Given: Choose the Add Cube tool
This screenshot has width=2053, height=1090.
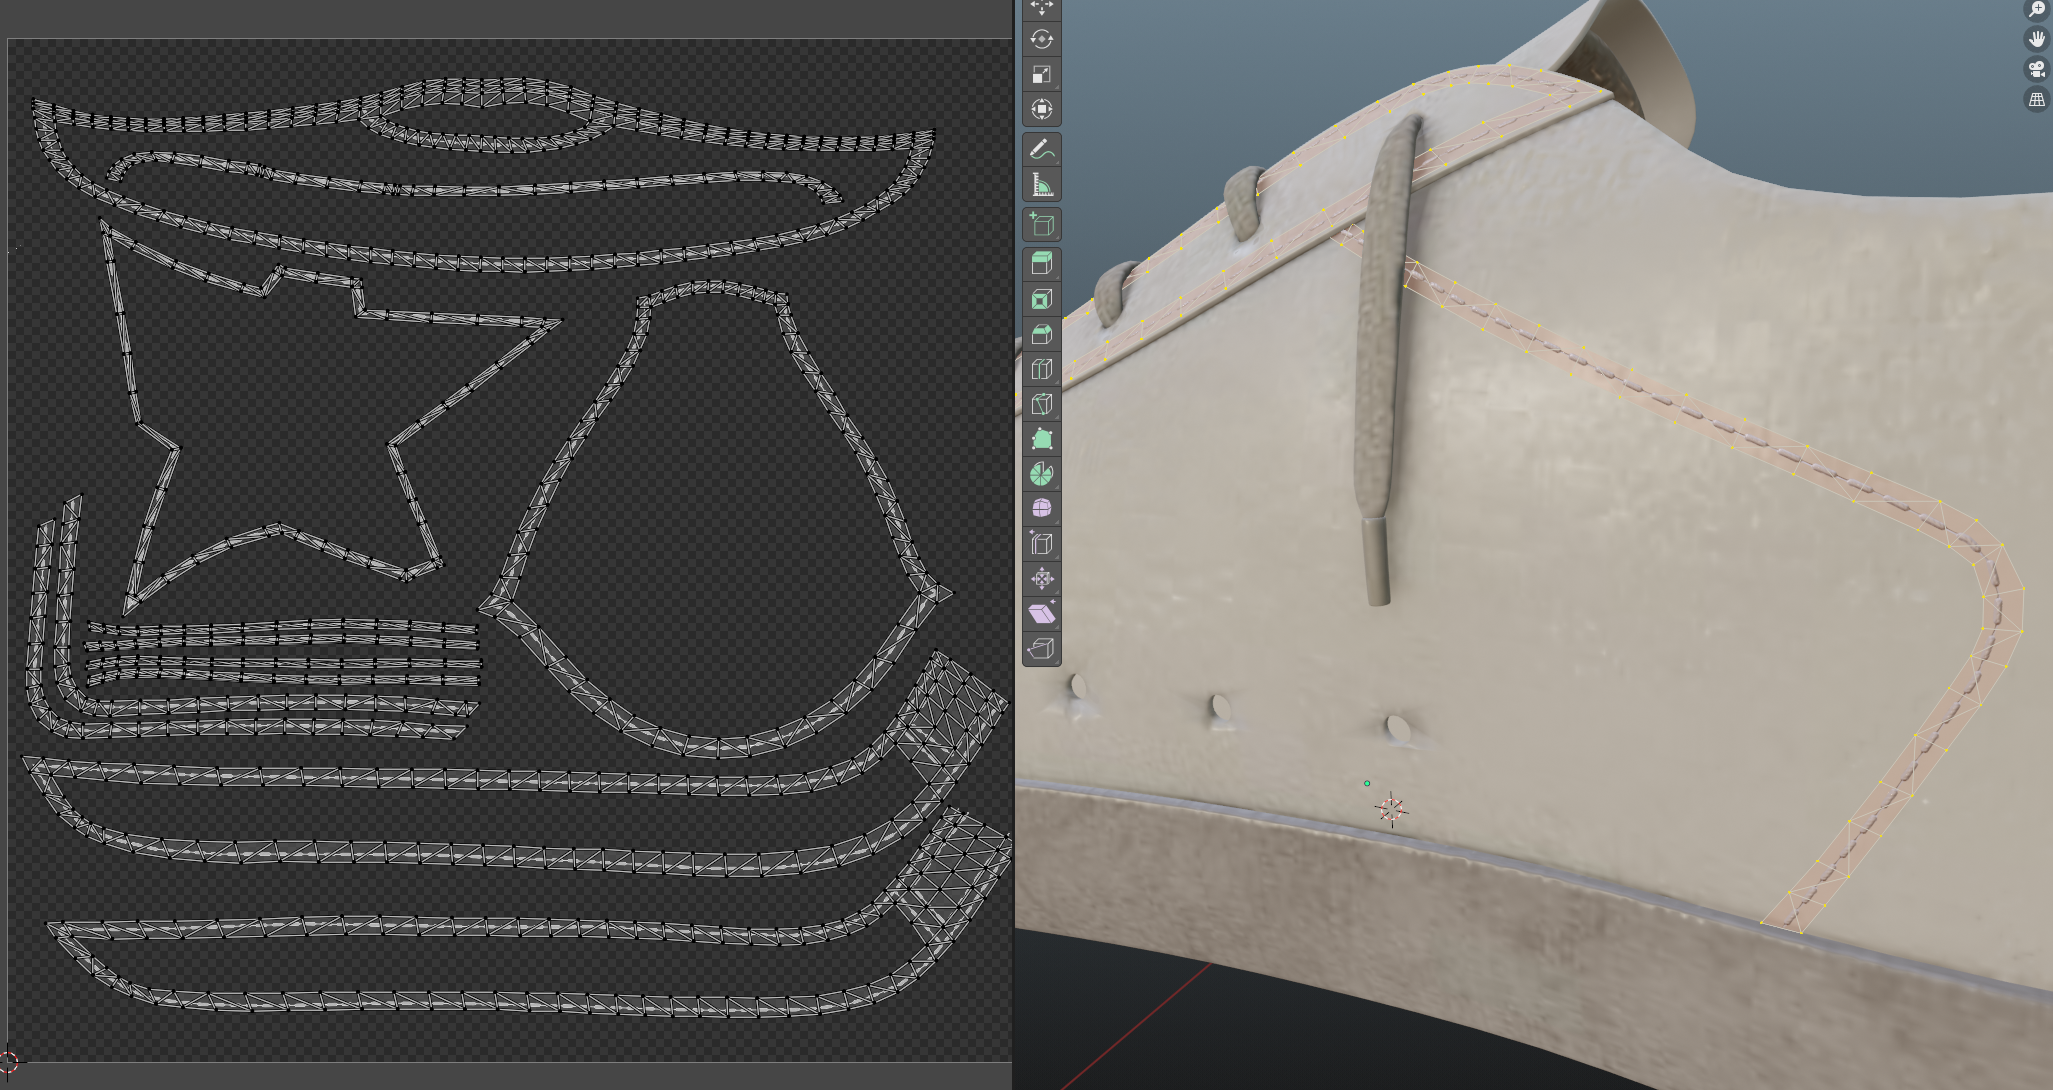Looking at the screenshot, I should (1041, 225).
